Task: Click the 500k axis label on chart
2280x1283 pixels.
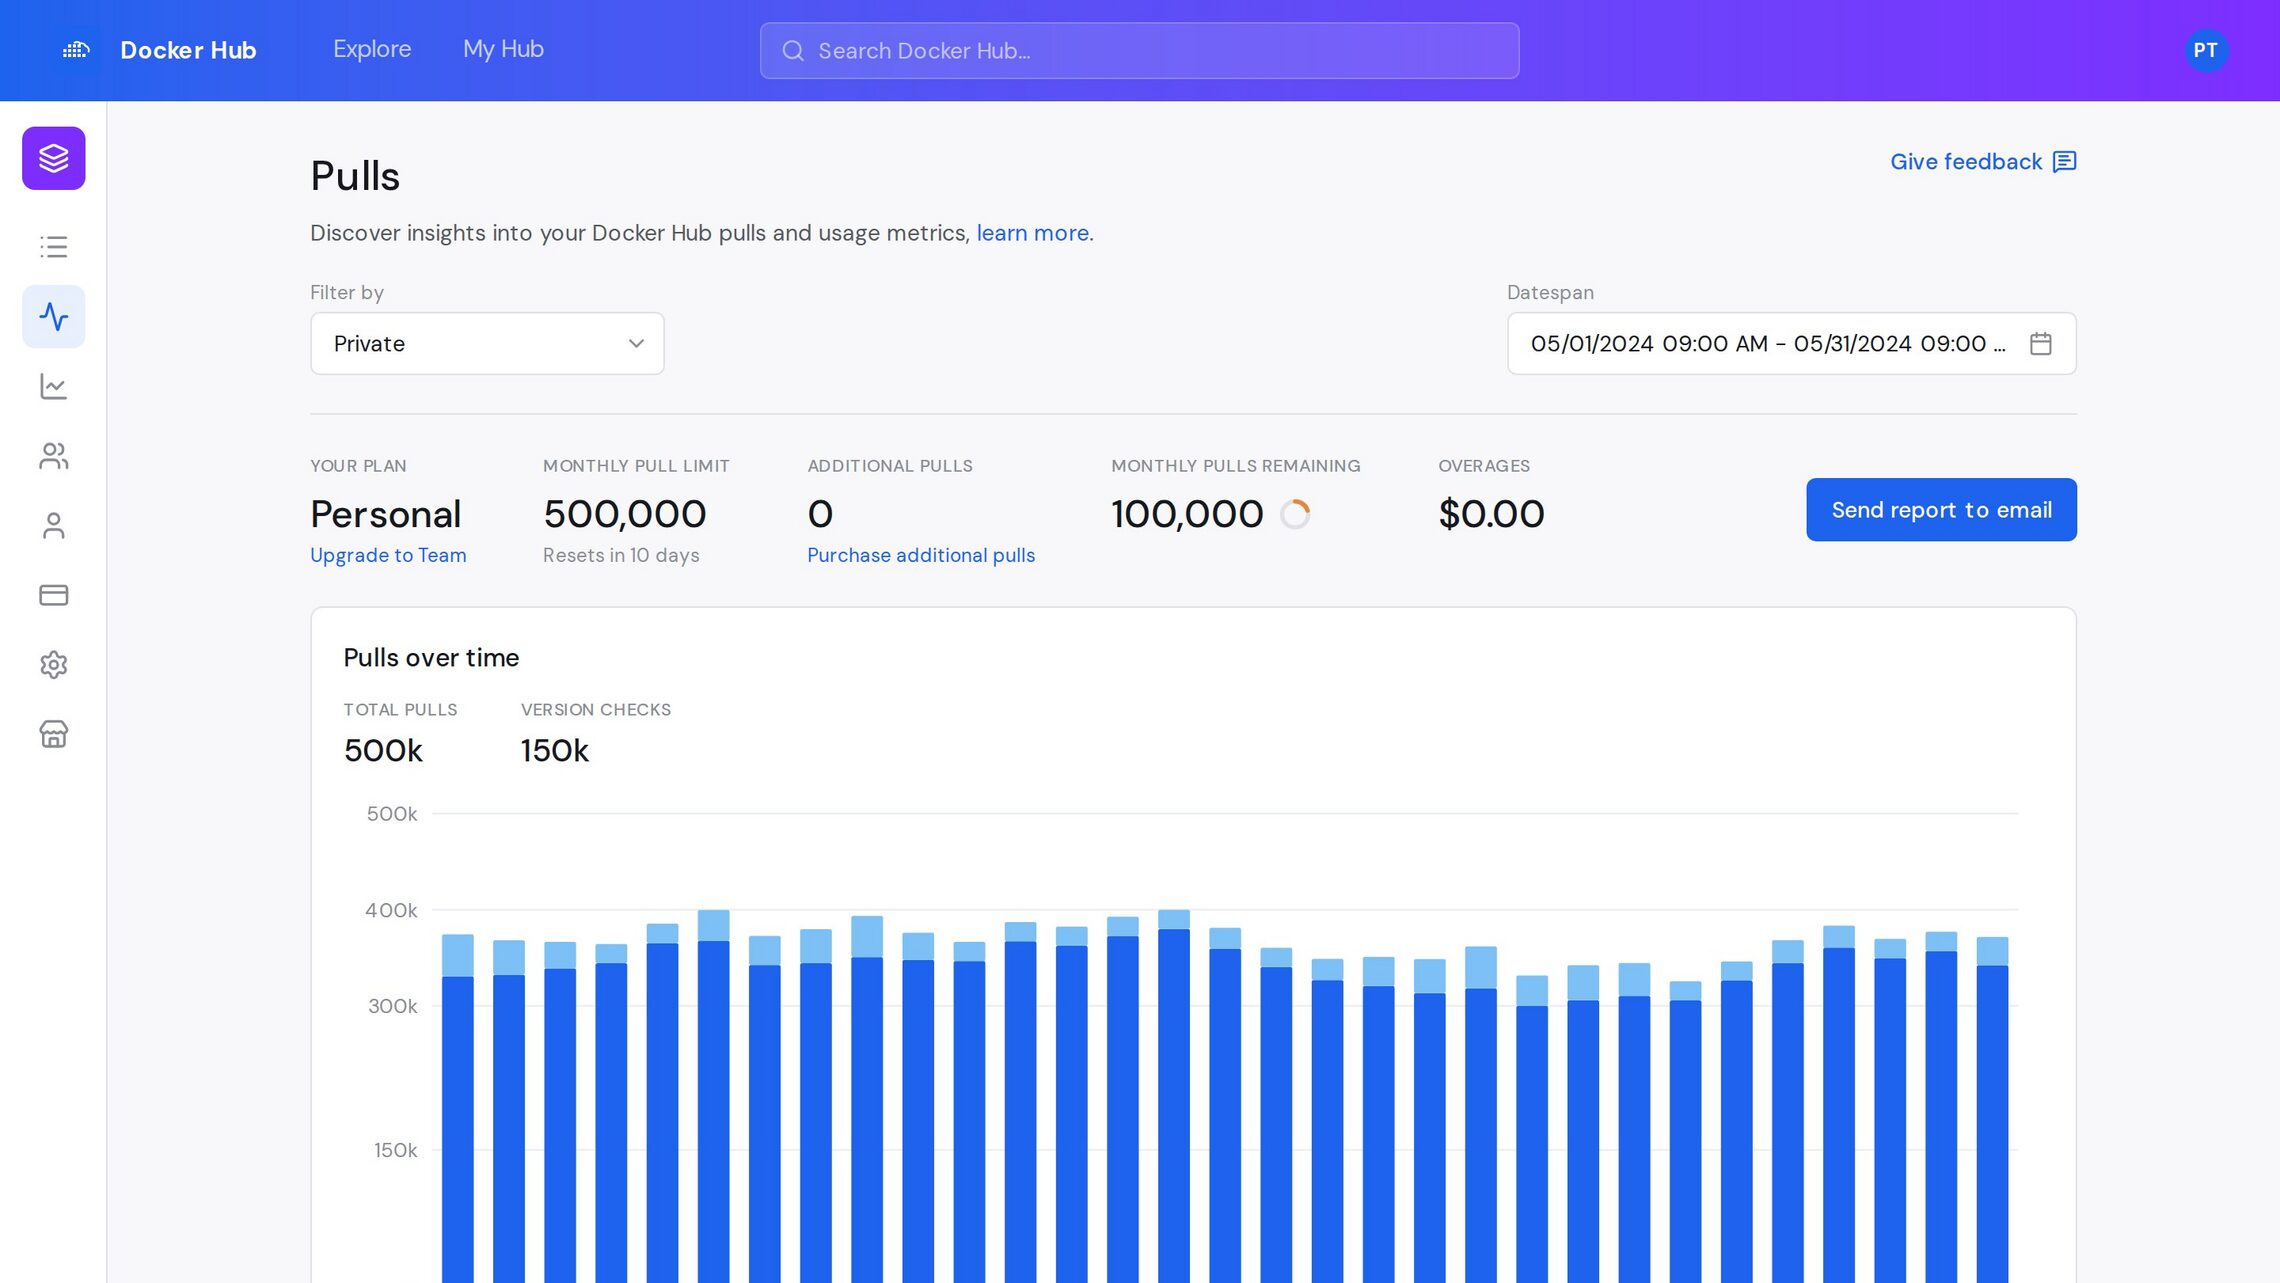Action: click(x=392, y=814)
